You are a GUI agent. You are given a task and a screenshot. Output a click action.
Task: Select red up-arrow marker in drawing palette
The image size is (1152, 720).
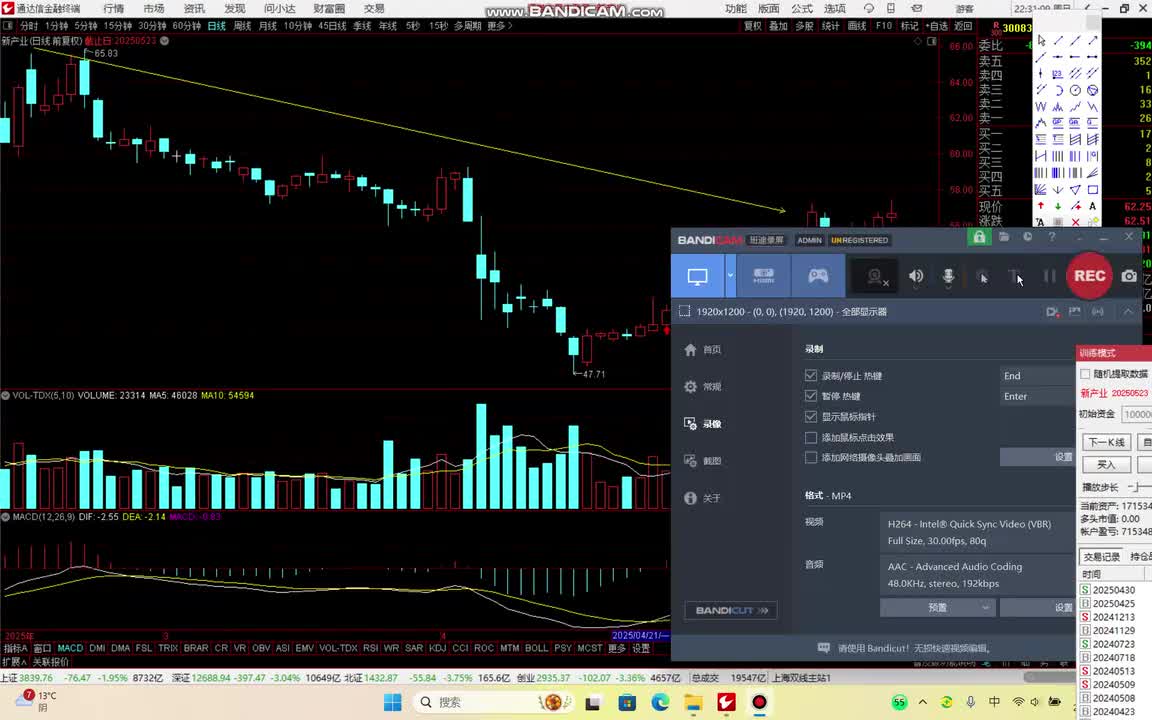point(1041,206)
